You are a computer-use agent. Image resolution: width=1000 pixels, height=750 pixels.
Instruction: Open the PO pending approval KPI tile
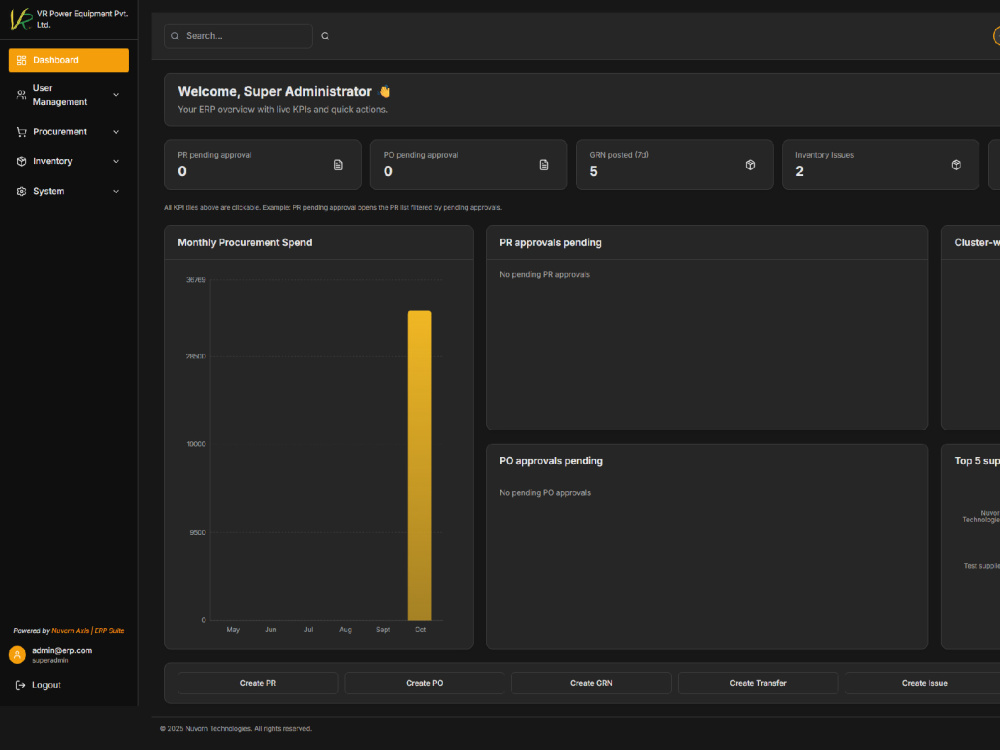click(x=469, y=165)
